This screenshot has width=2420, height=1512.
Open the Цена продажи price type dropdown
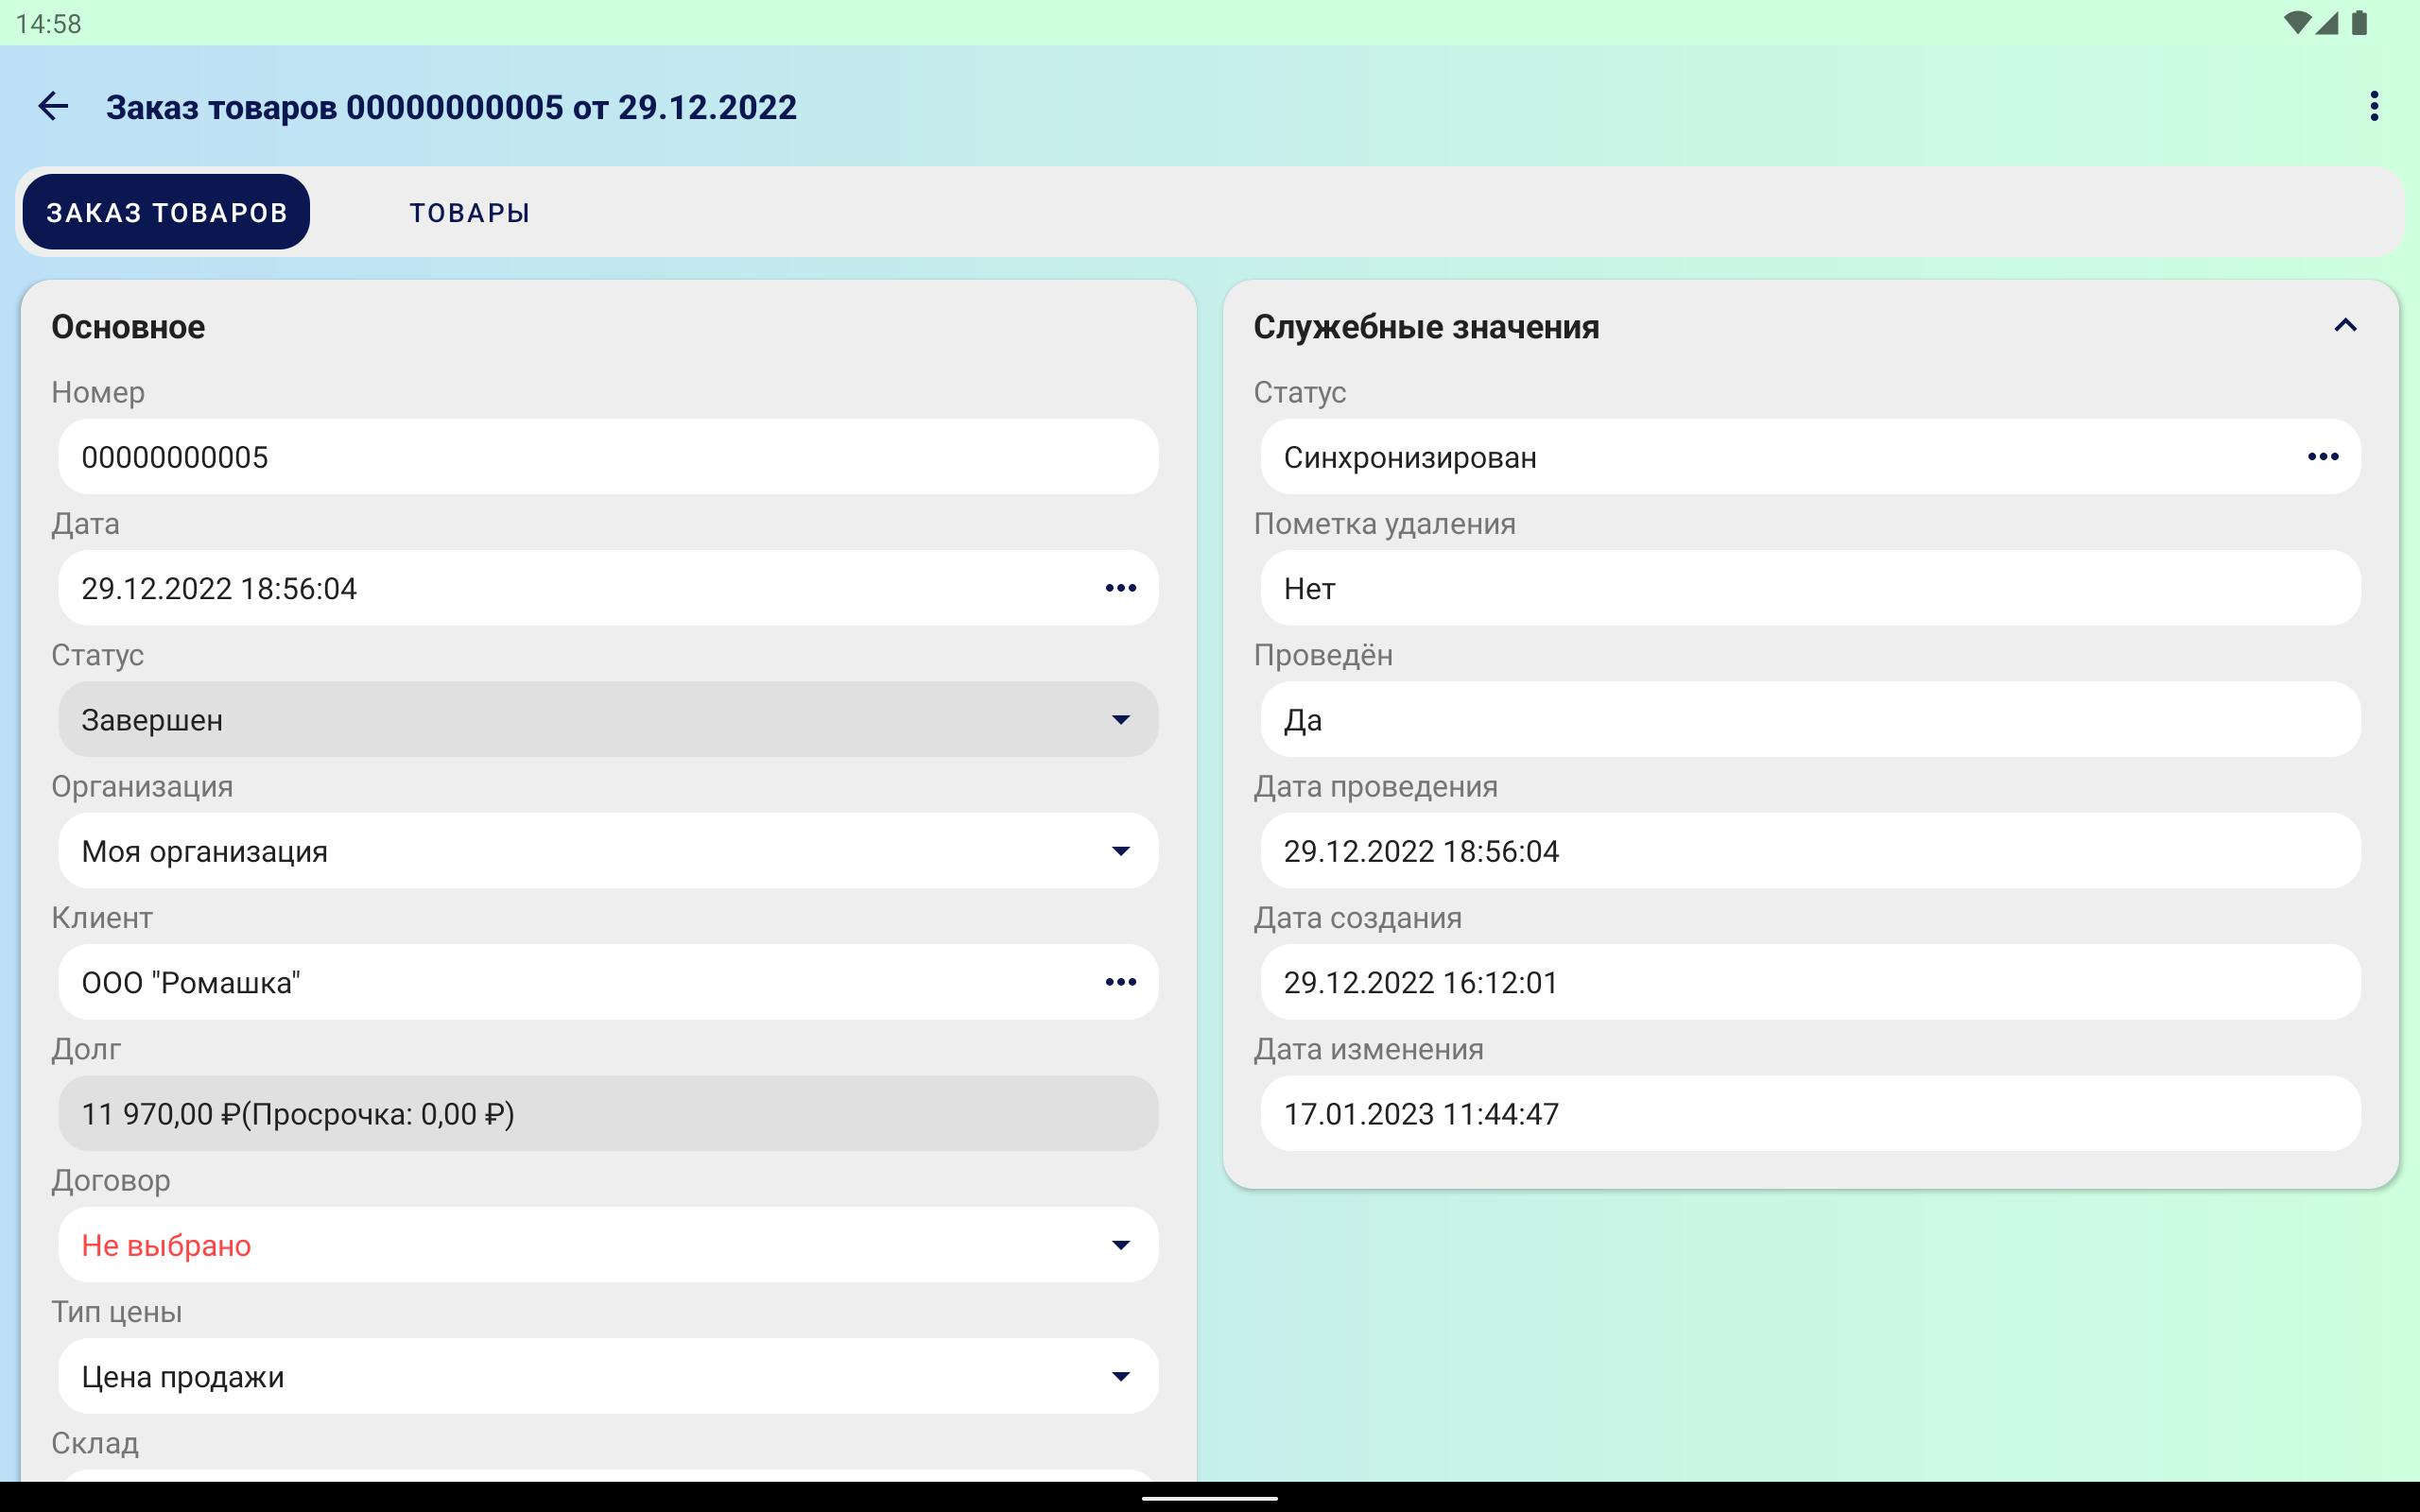[x=608, y=1376]
